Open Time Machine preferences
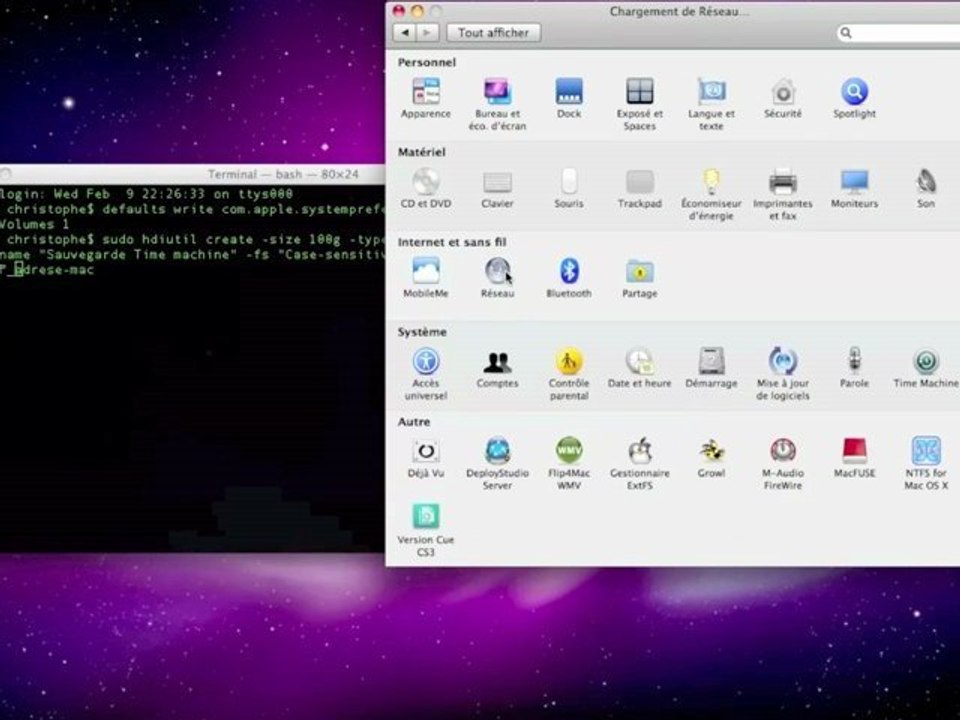This screenshot has height=720, width=960. (926, 368)
